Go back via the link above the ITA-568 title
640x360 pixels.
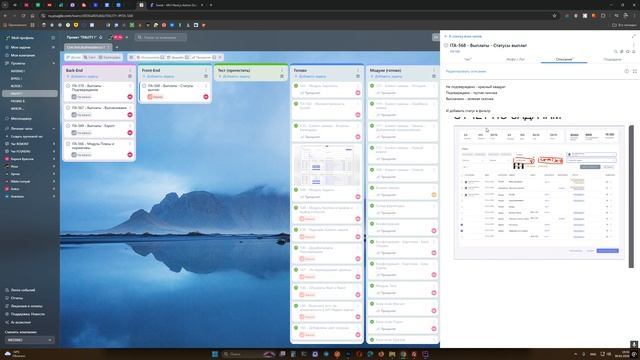(463, 36)
